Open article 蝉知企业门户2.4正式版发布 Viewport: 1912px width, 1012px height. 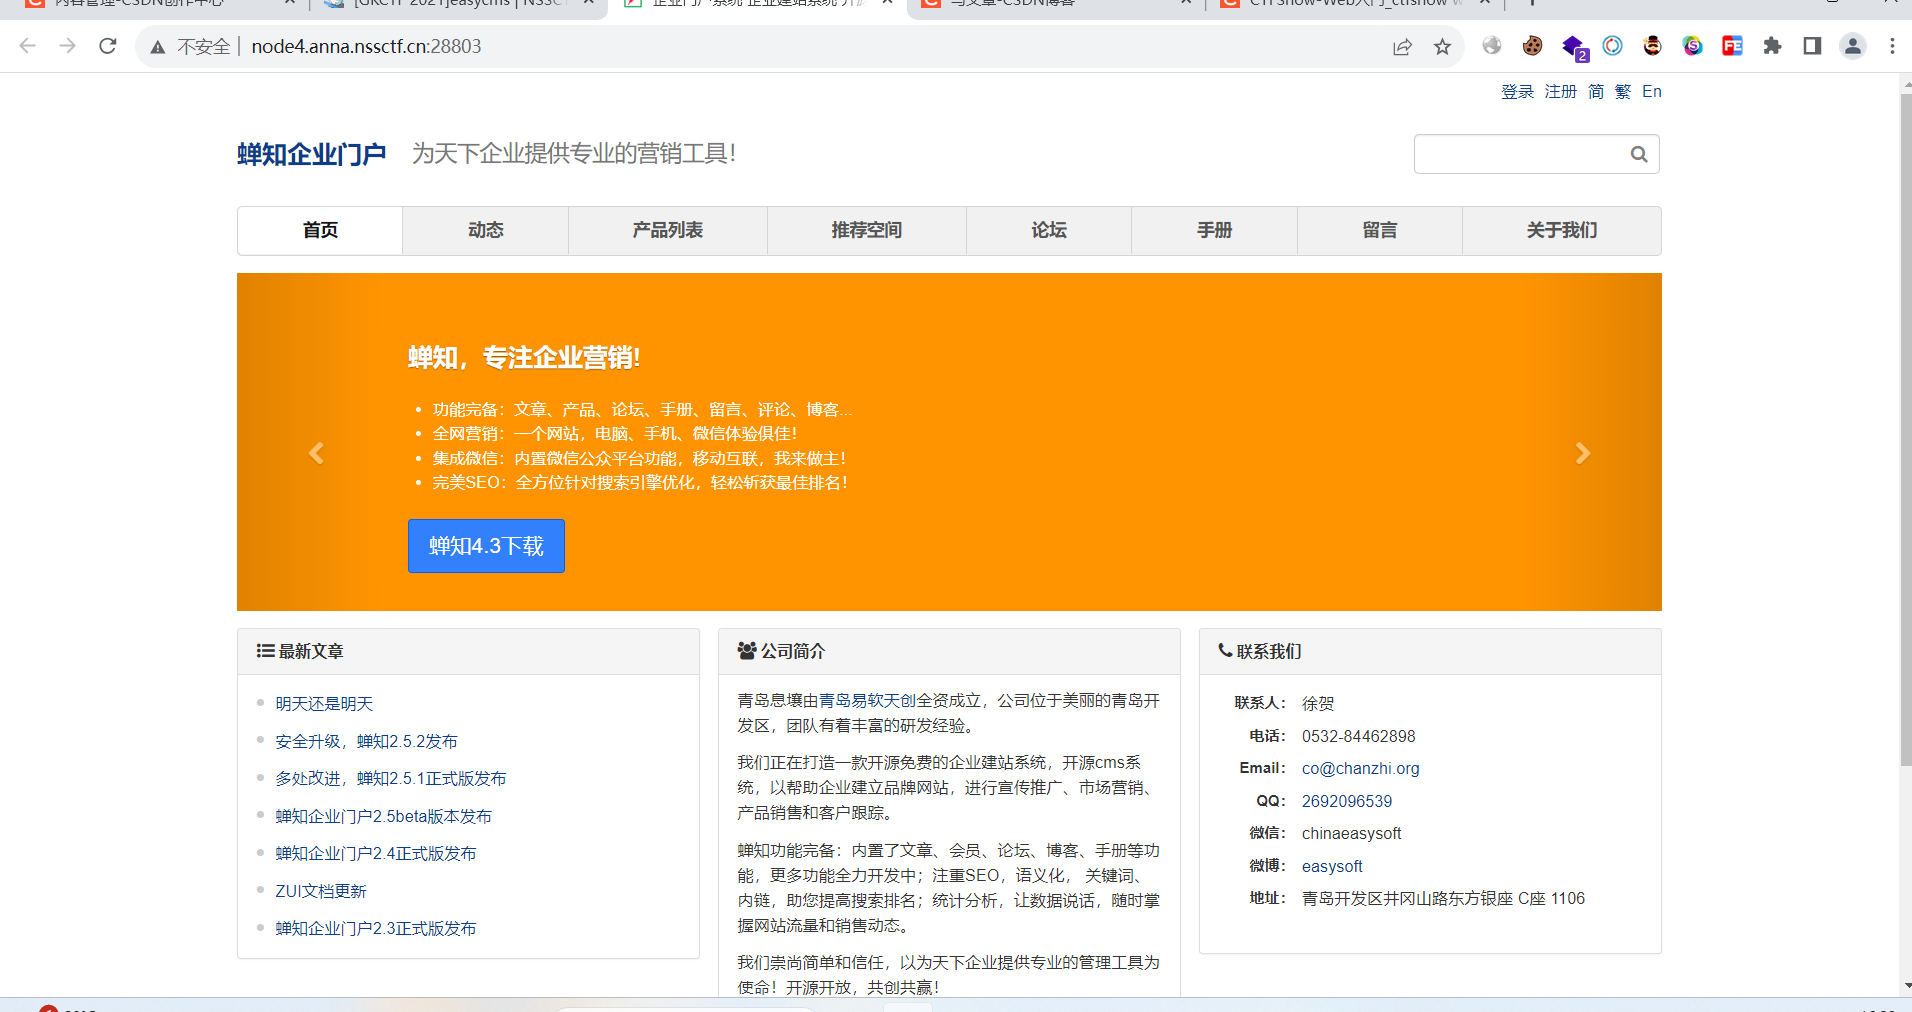[x=376, y=853]
